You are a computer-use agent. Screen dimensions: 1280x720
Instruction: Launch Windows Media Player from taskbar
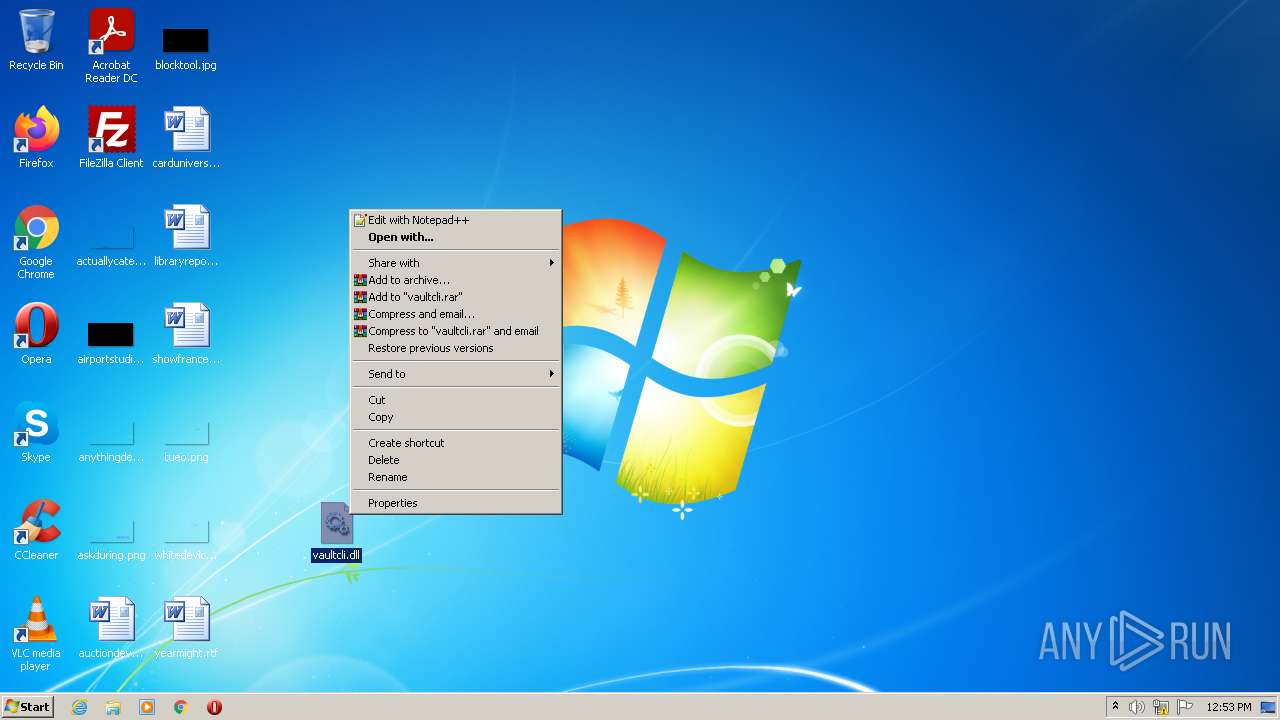(147, 707)
